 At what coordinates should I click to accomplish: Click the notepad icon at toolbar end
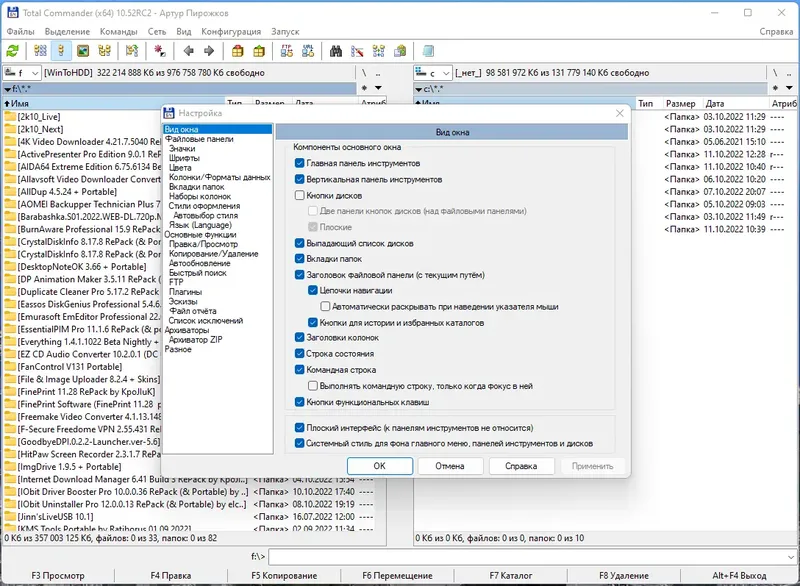(428, 51)
